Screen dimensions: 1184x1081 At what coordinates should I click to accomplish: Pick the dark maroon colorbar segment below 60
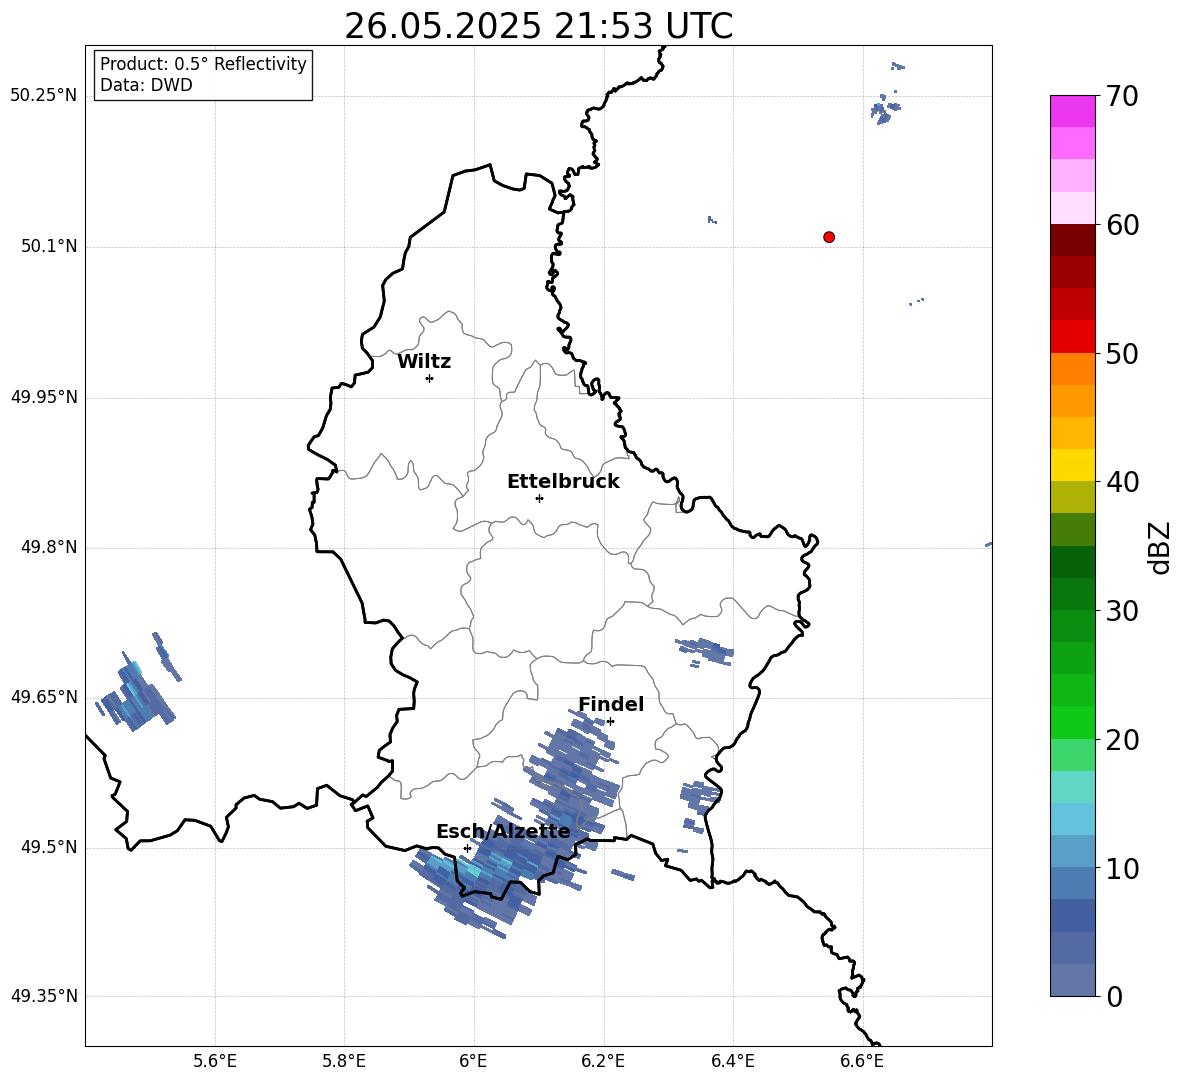[x=1073, y=240]
